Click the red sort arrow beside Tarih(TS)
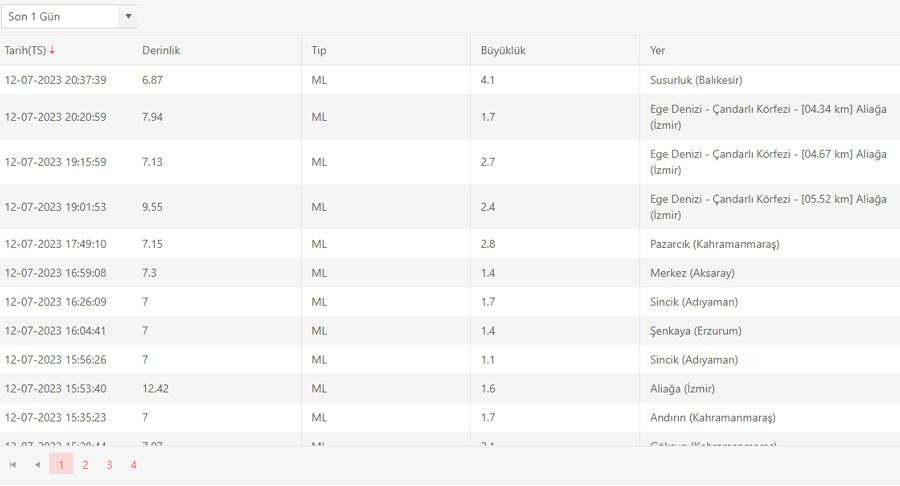The width and height of the screenshot is (900, 486). tap(52, 51)
